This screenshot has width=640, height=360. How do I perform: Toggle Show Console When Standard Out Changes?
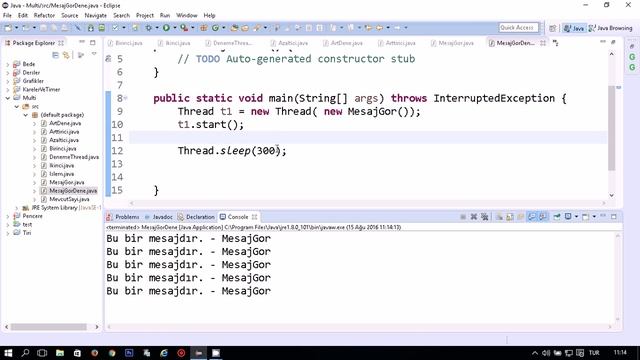pyautogui.click(x=531, y=217)
